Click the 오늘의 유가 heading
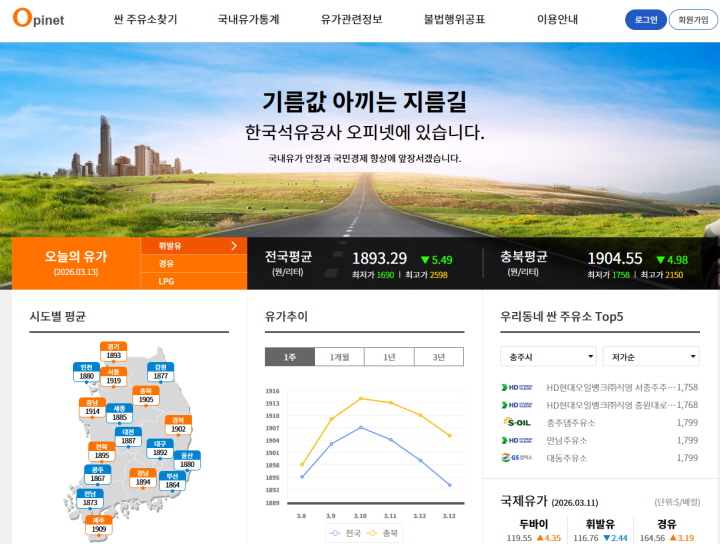 pos(76,256)
